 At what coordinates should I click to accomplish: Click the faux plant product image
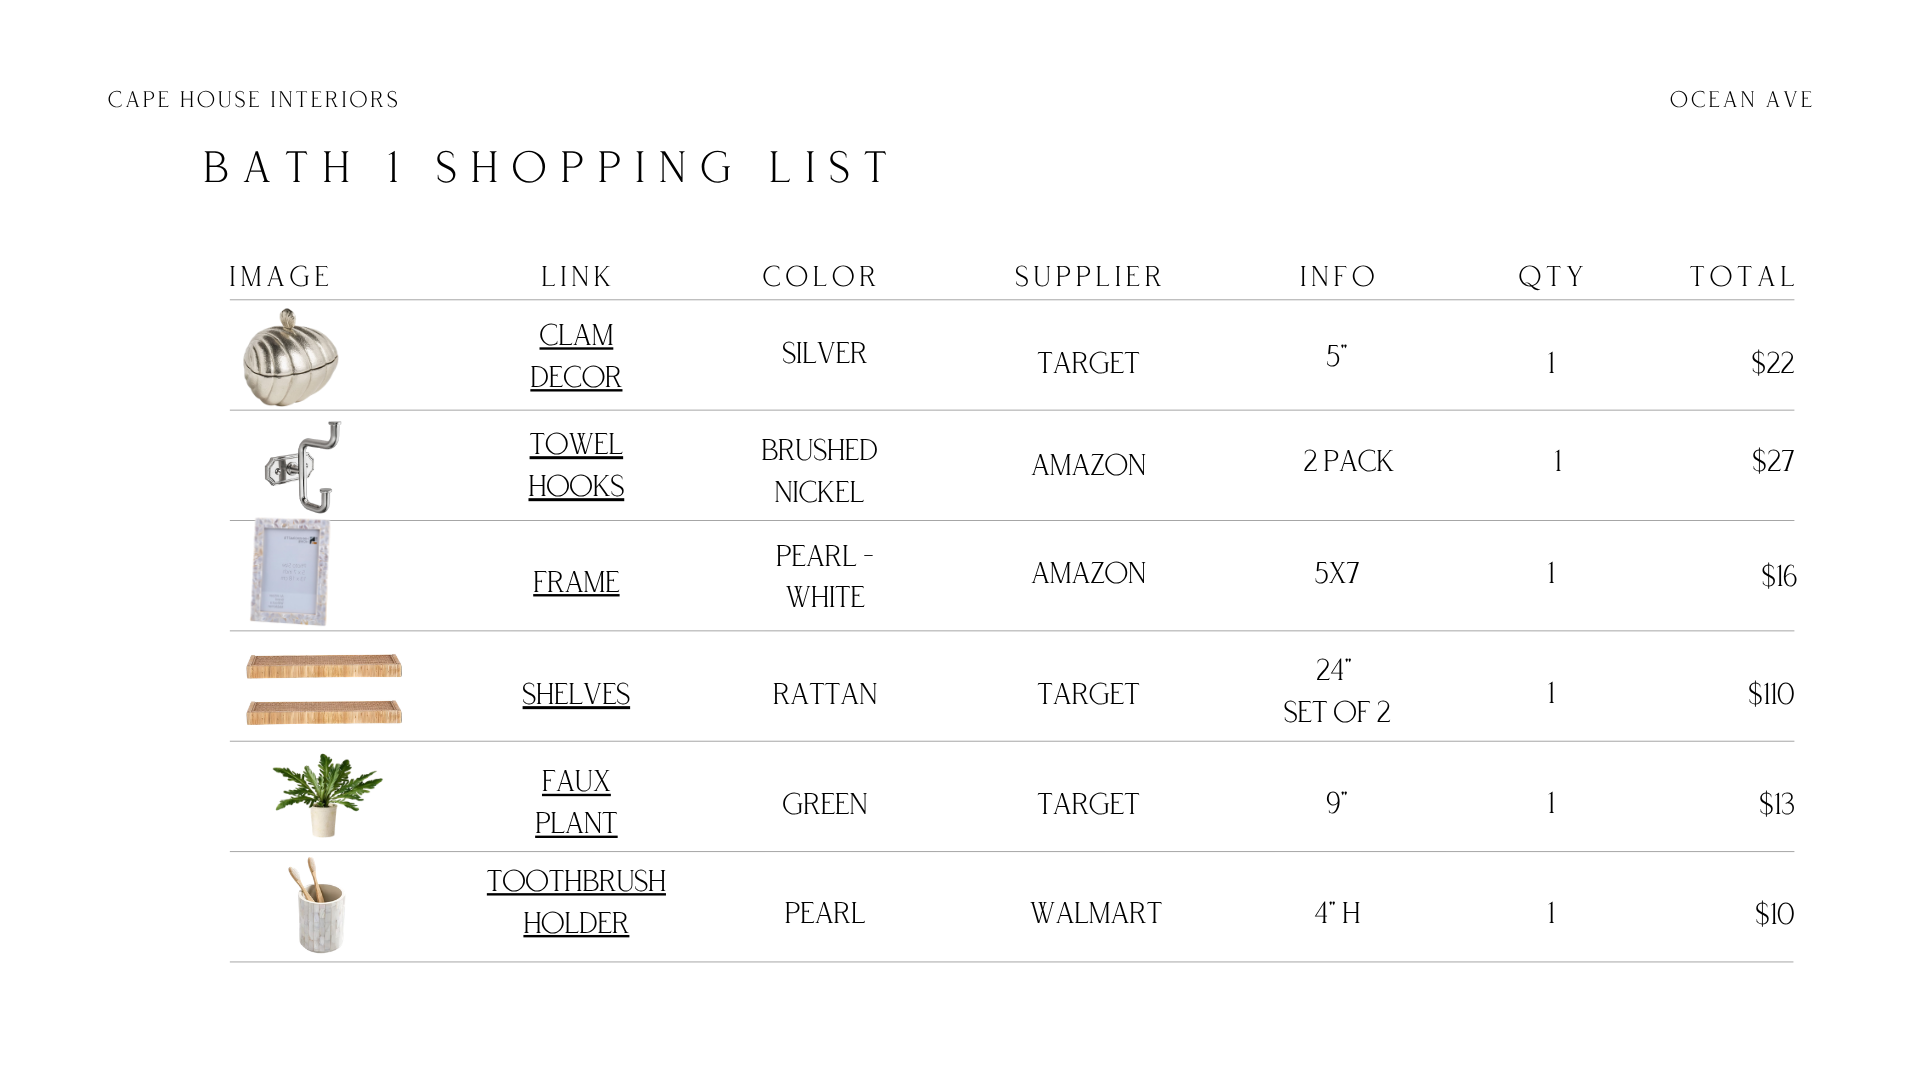326,795
